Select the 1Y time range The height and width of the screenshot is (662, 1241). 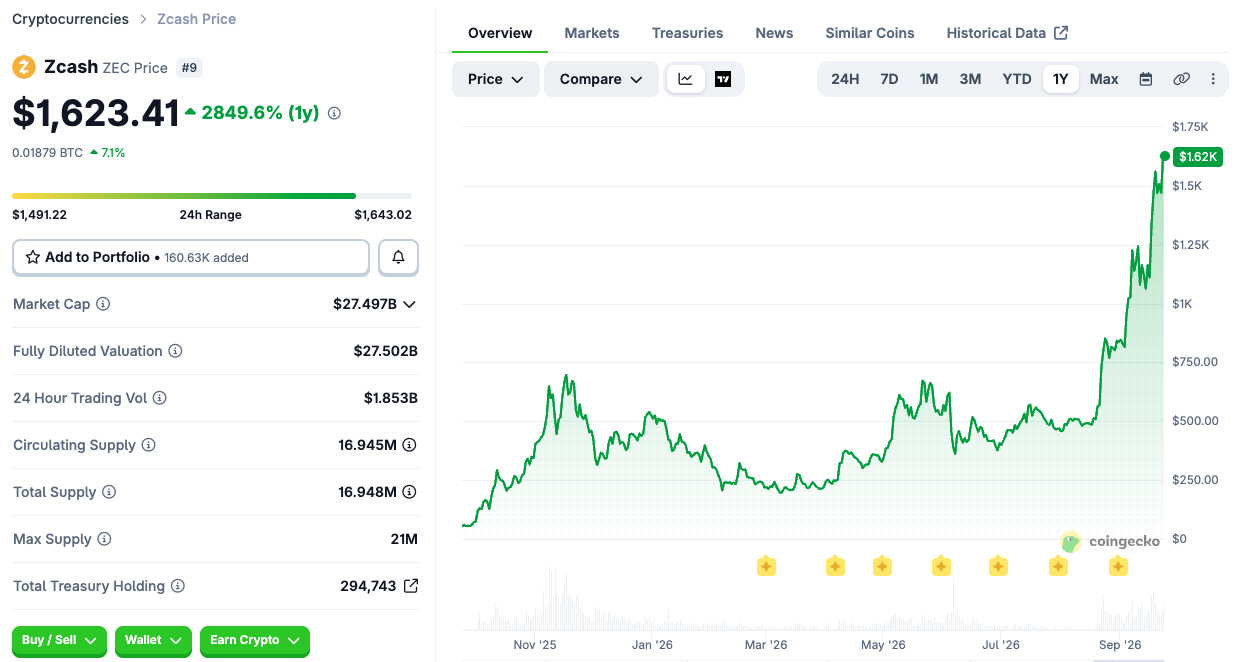1061,79
